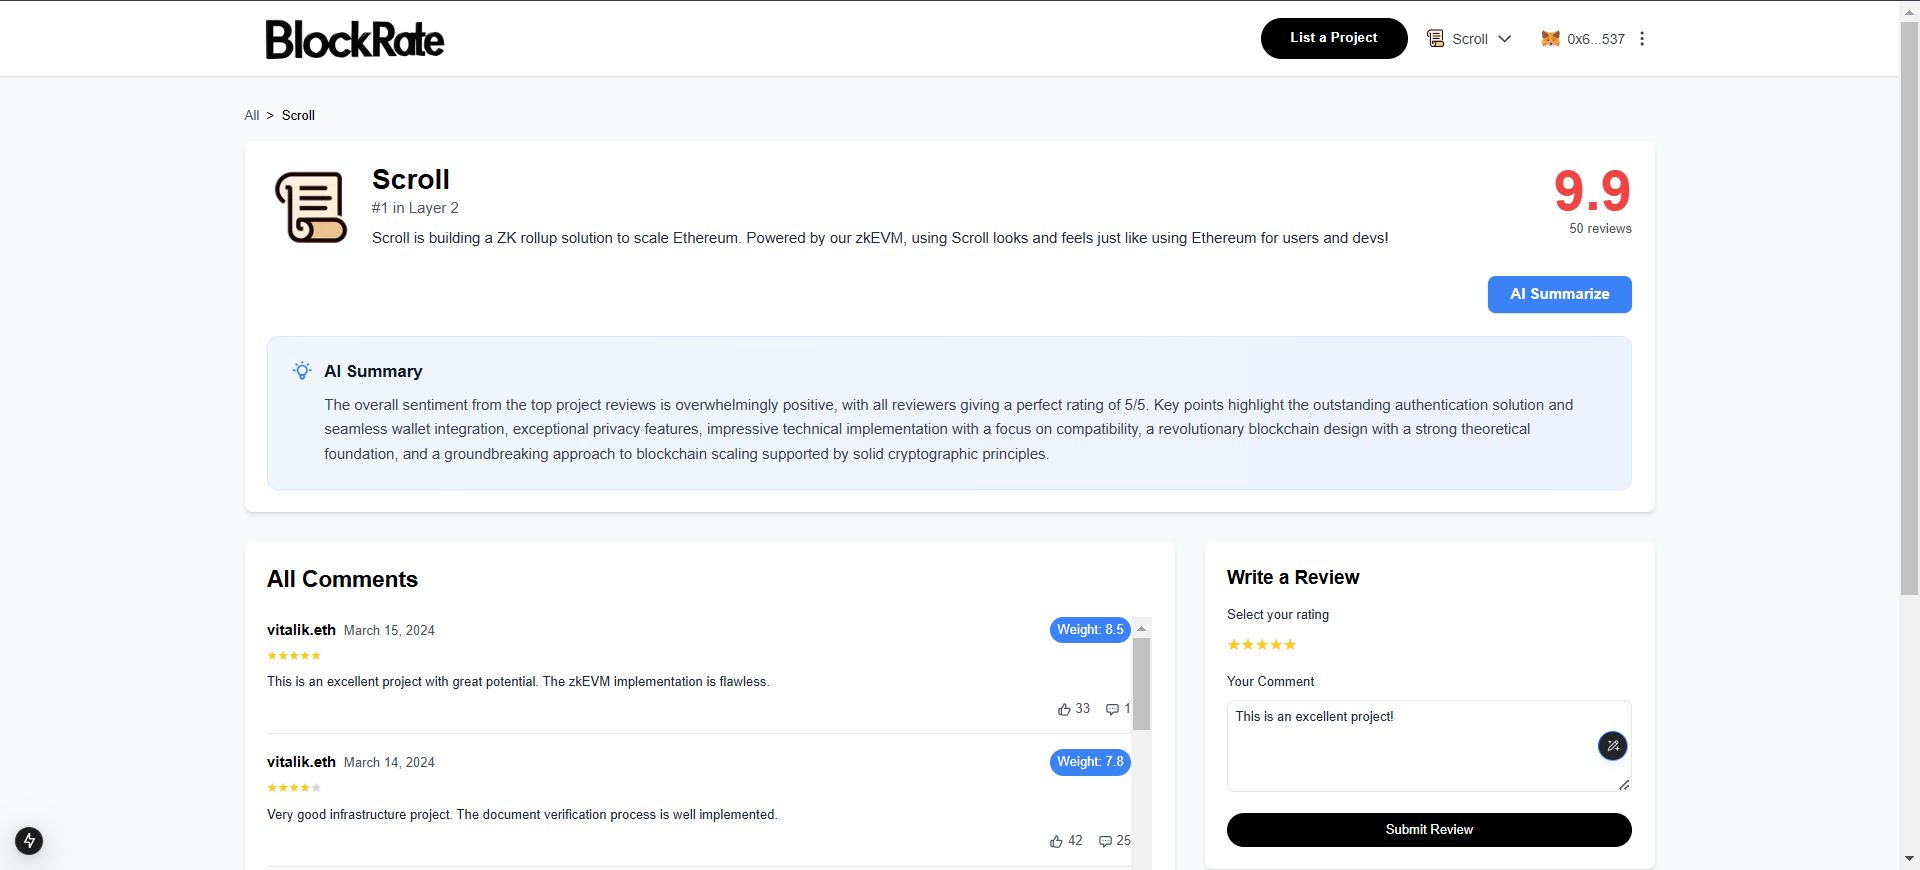The width and height of the screenshot is (1920, 870).
Task: Click the Scroll breadcrumb item
Action: [298, 115]
